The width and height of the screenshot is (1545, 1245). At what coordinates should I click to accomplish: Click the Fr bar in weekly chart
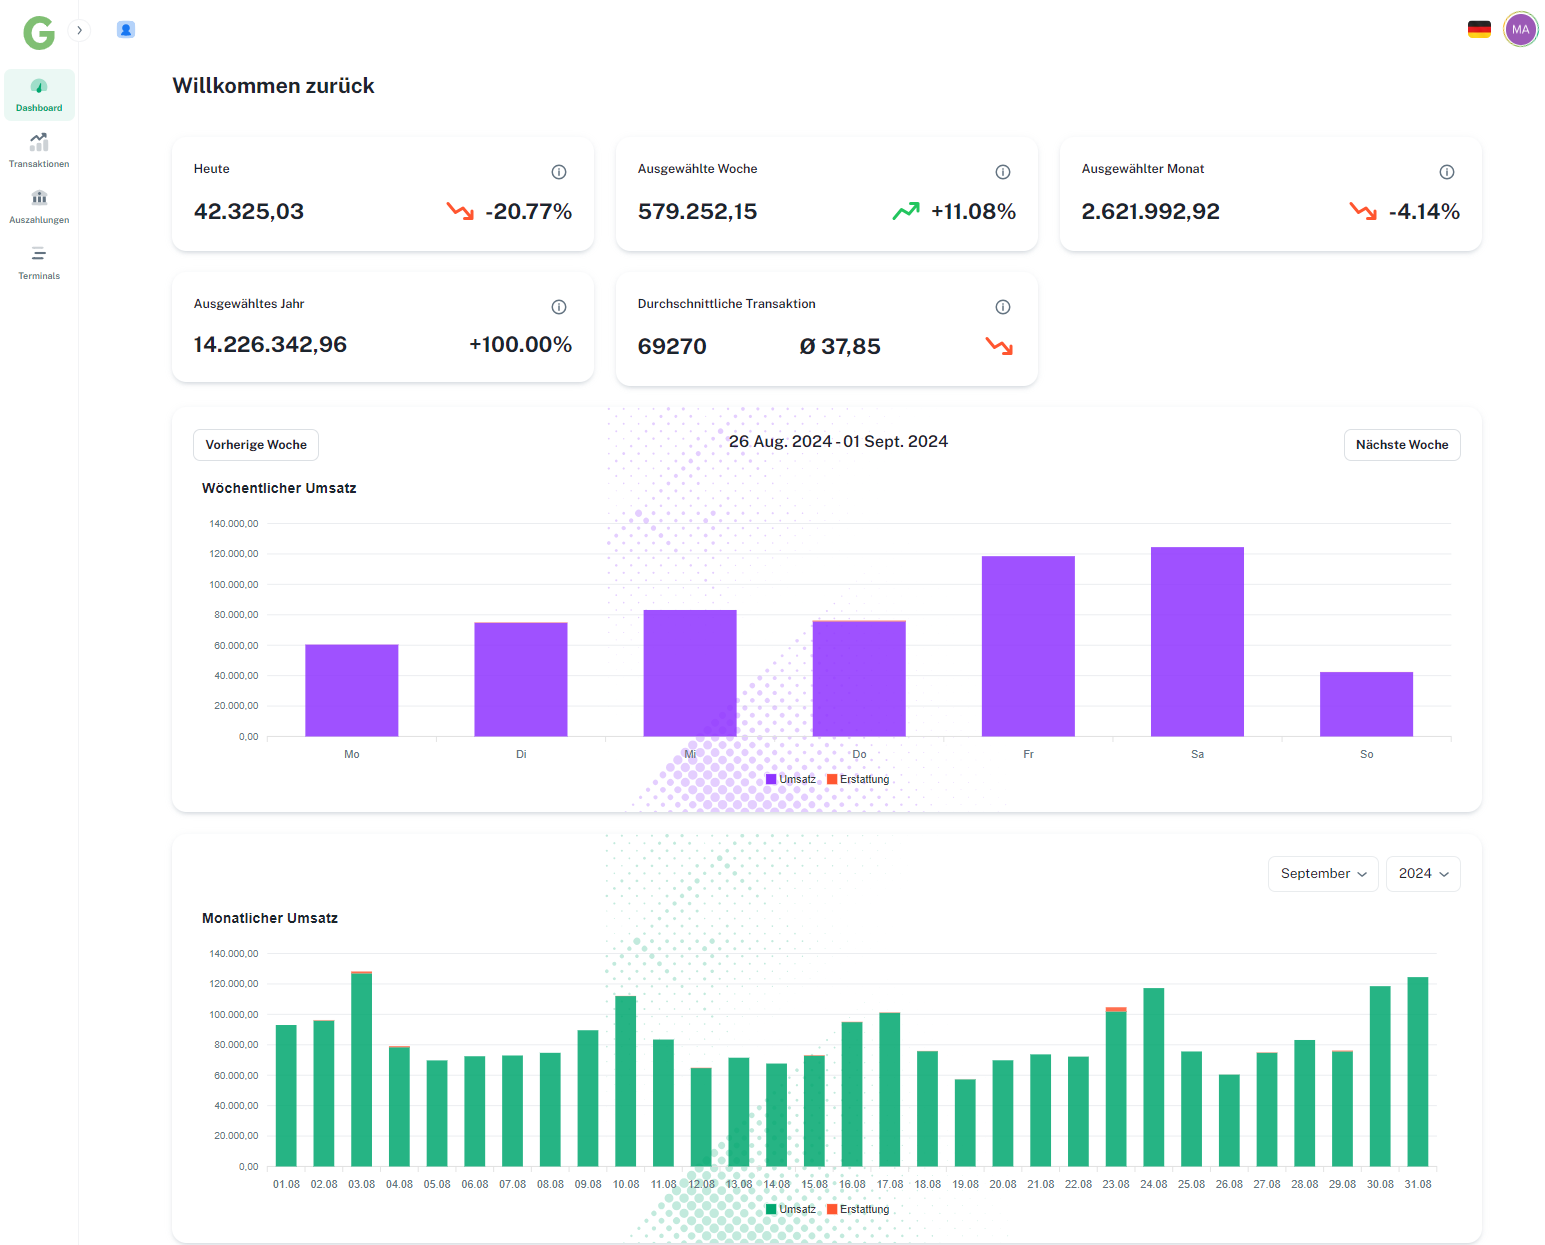1028,647
